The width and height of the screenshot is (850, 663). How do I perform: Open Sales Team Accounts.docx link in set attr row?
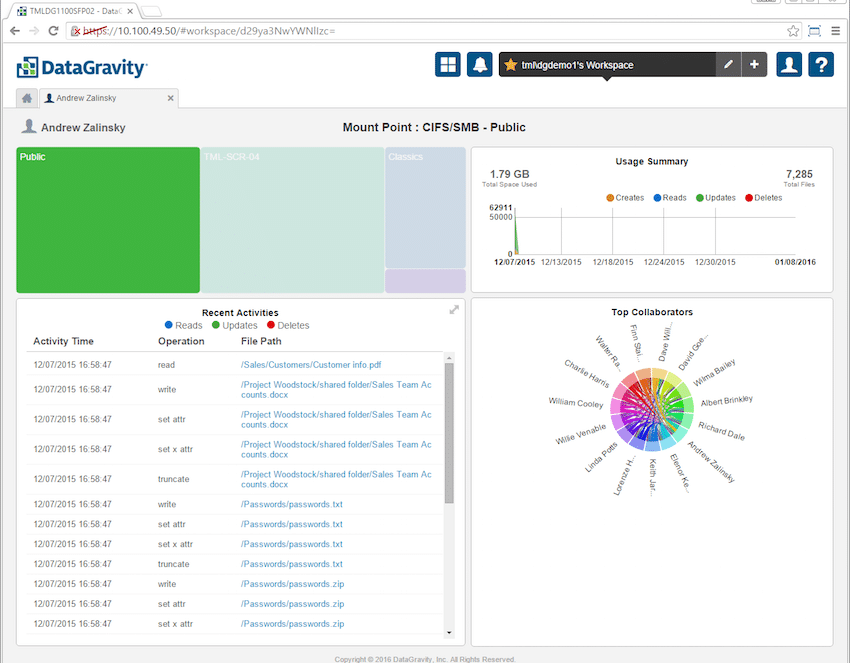(336, 420)
